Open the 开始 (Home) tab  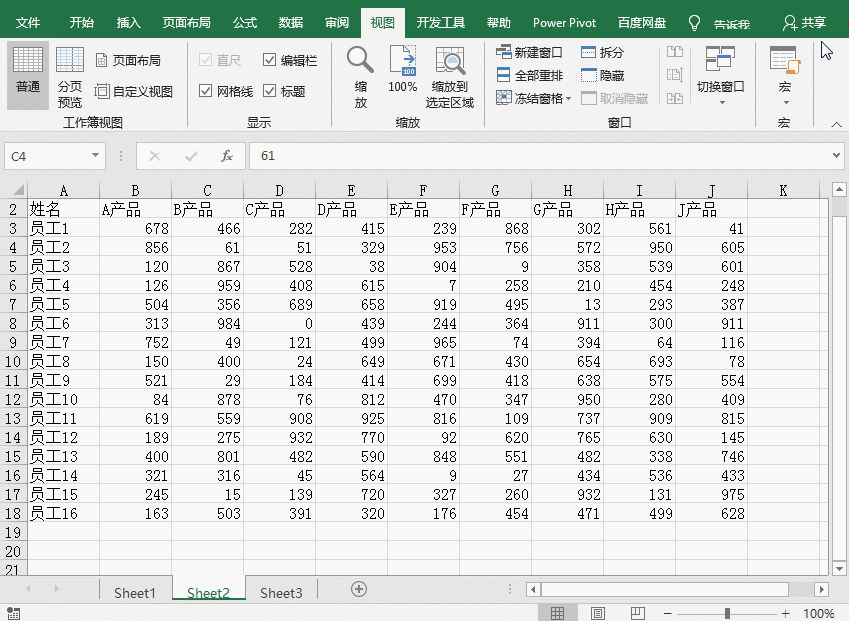[x=82, y=23]
